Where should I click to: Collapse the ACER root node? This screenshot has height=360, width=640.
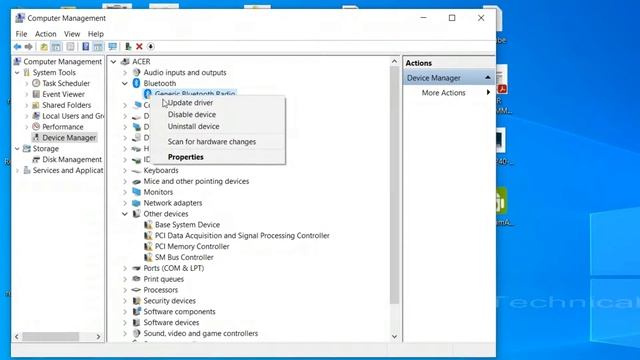(x=113, y=62)
